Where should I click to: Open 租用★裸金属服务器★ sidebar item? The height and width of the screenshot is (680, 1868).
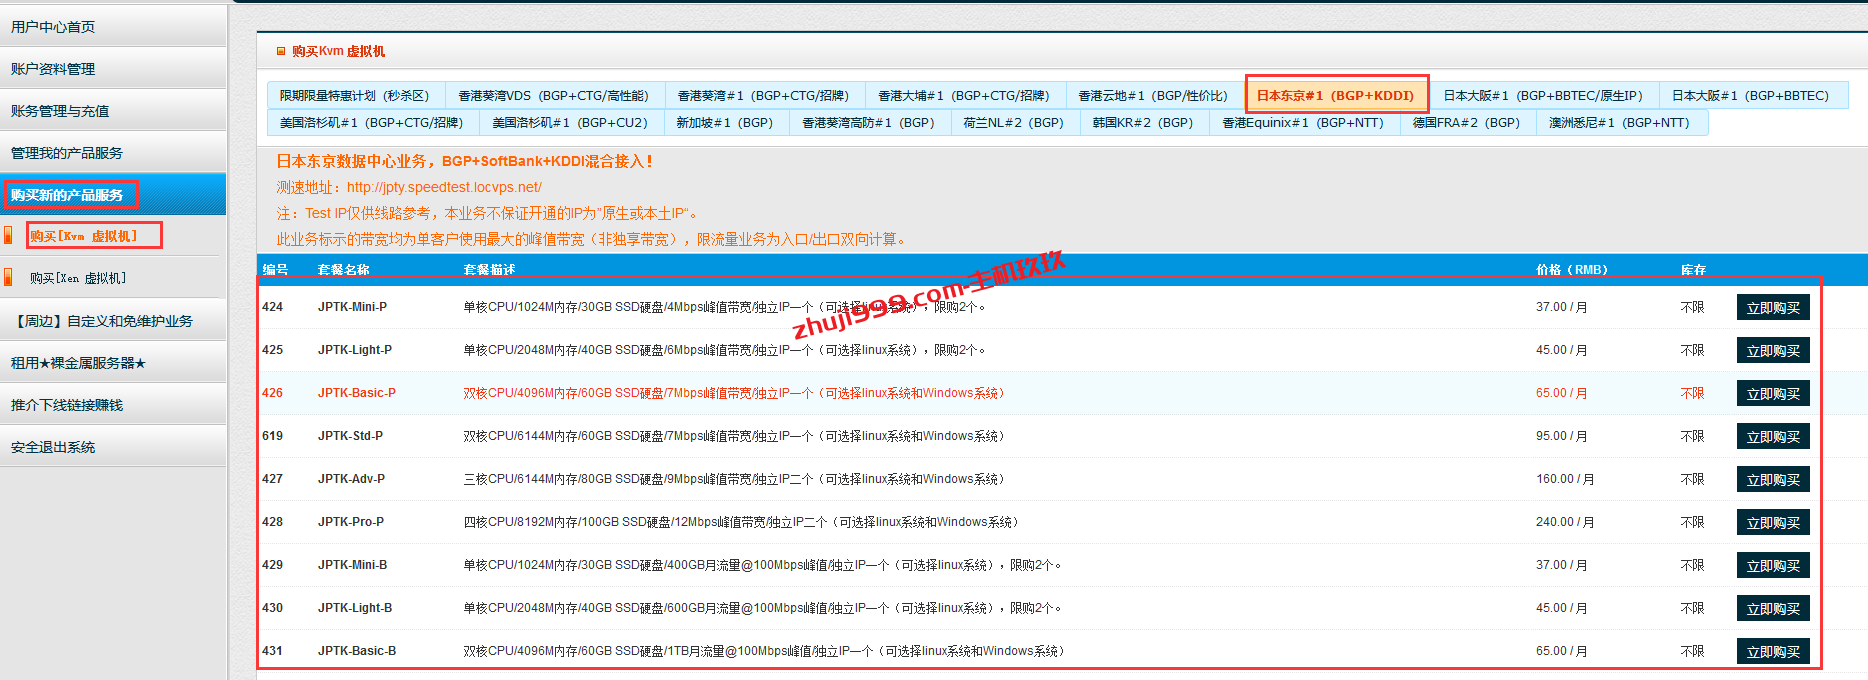coord(113,362)
